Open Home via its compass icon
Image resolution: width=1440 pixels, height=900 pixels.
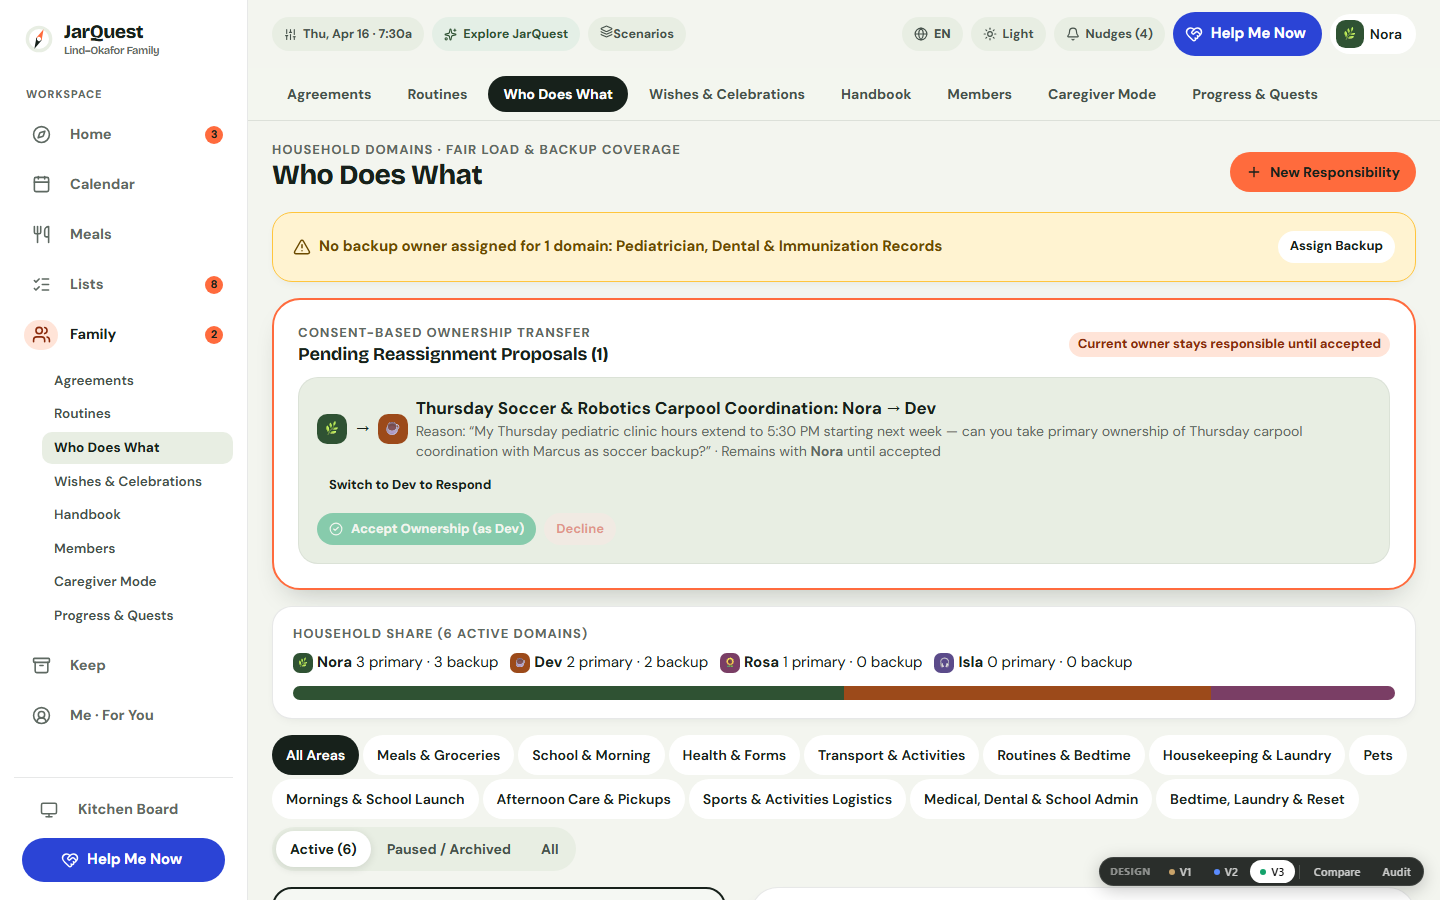[x=41, y=134]
